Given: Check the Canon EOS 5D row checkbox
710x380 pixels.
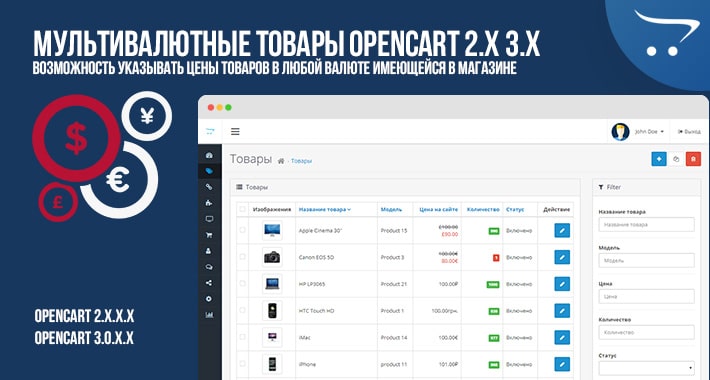Looking at the screenshot, I should pyautogui.click(x=242, y=257).
